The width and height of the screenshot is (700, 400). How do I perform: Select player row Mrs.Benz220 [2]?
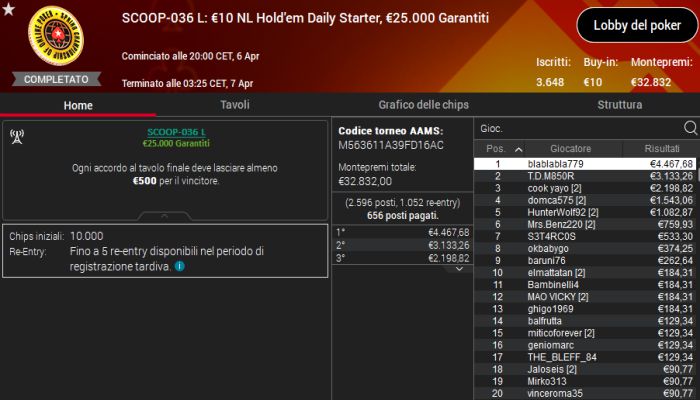click(x=585, y=224)
